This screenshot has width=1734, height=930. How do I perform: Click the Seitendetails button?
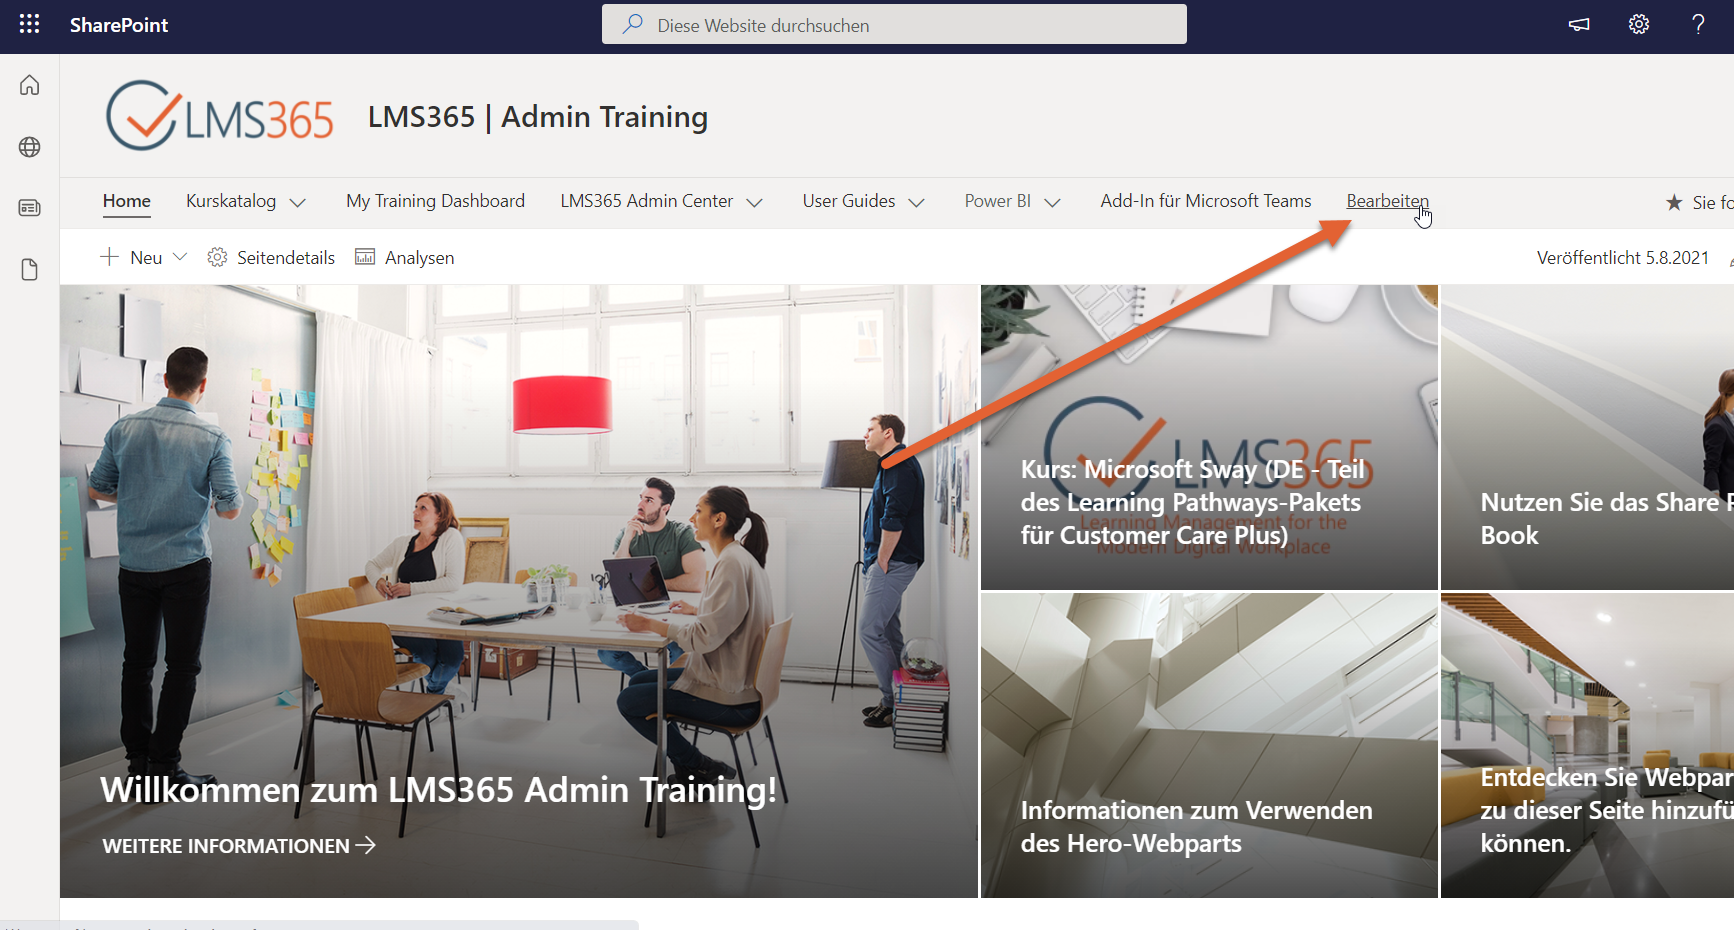coord(271,258)
